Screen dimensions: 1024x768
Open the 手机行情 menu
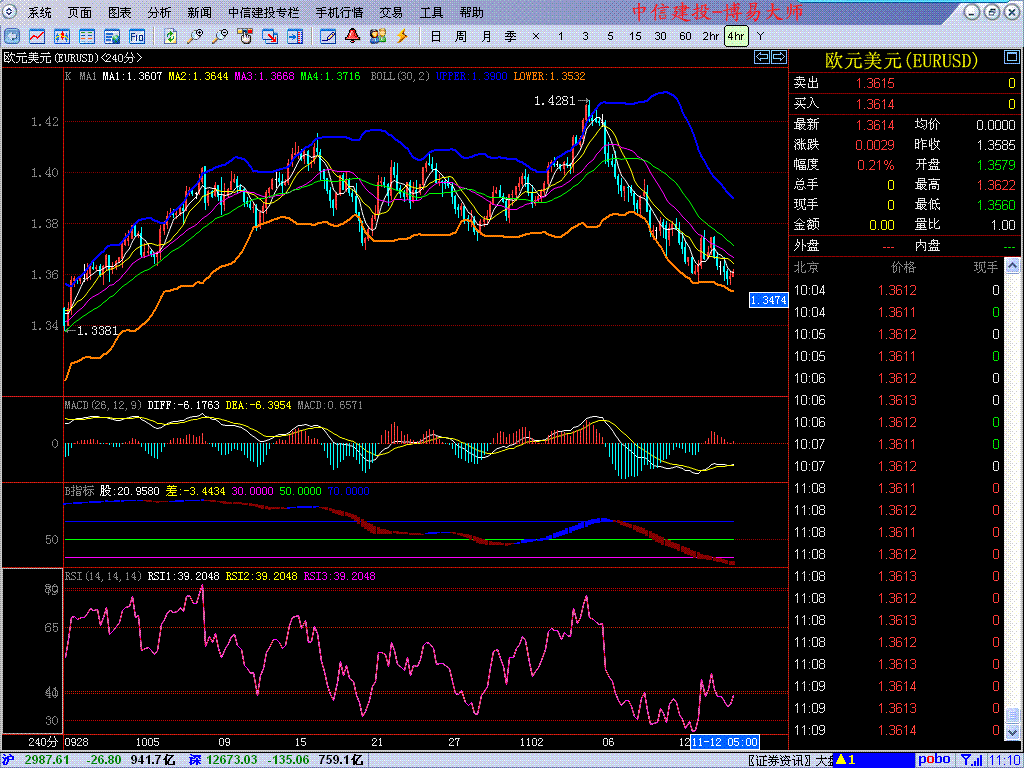pyautogui.click(x=340, y=12)
